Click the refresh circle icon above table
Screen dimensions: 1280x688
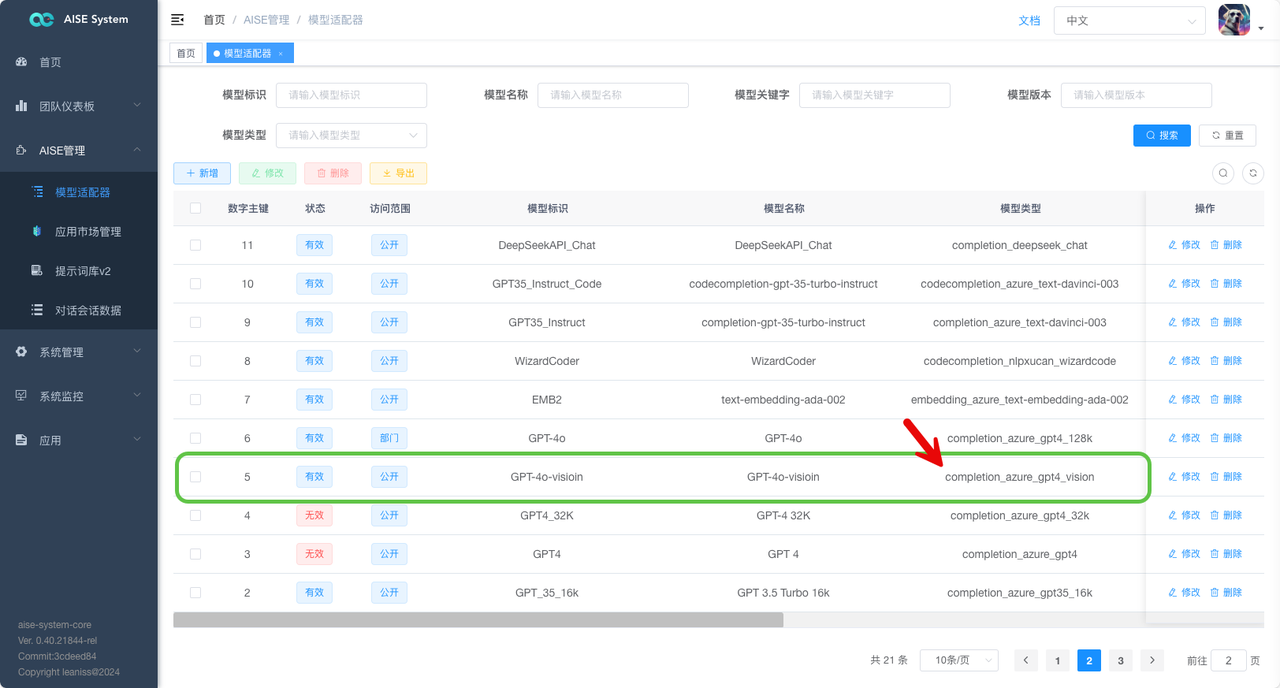pos(1253,173)
